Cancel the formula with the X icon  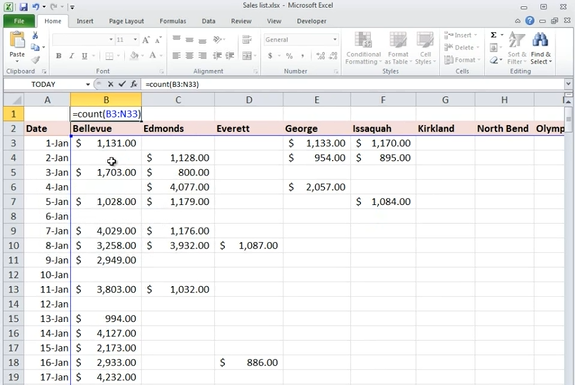pos(110,84)
